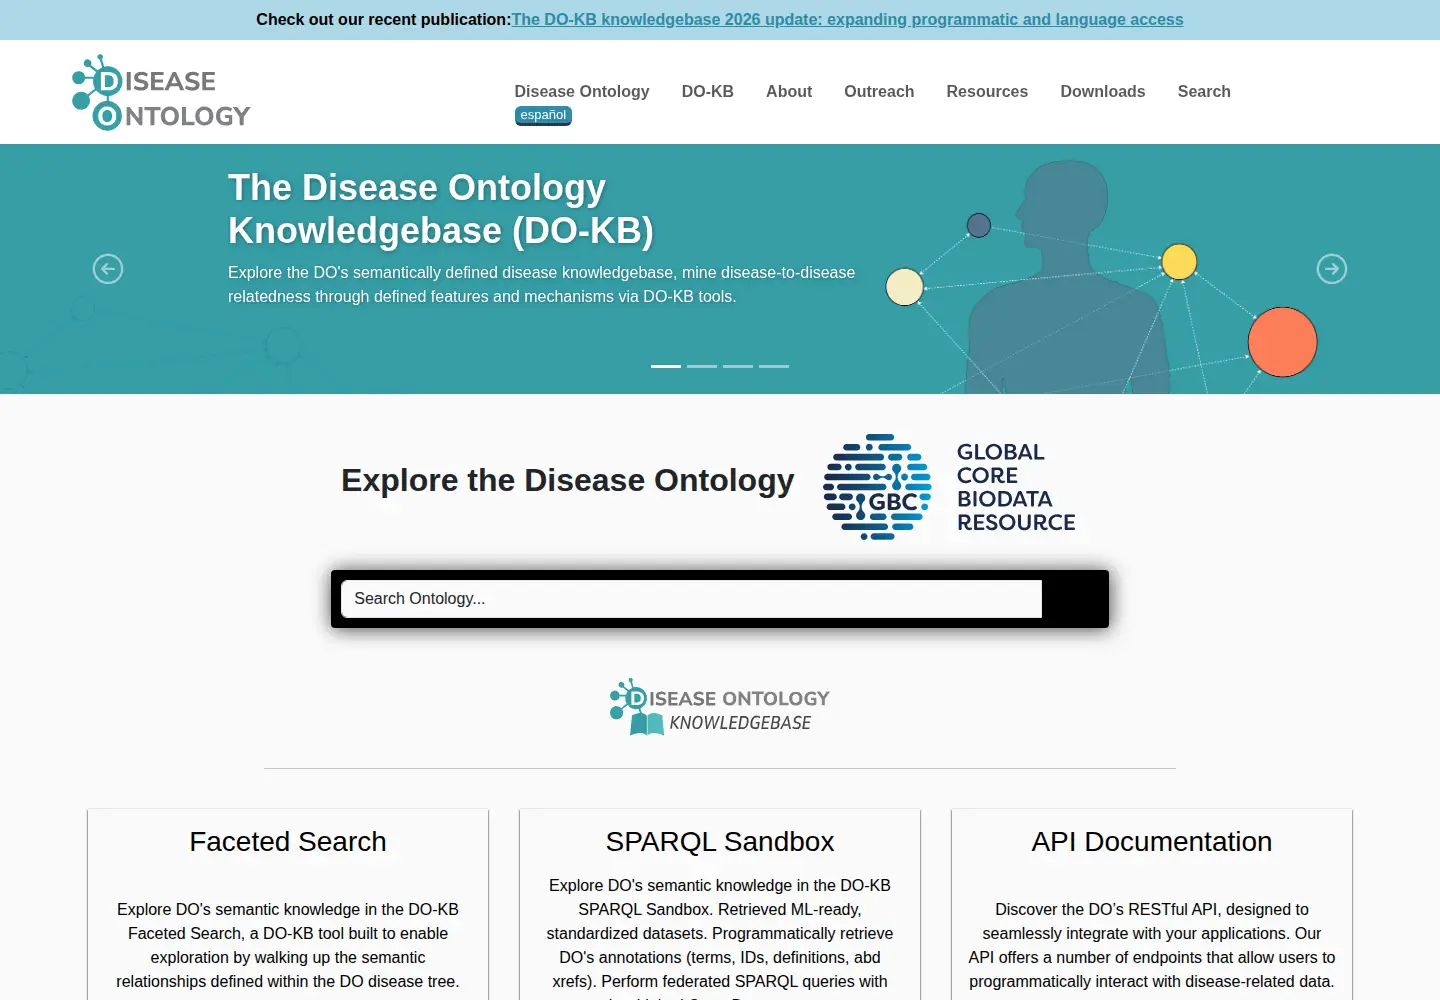Select the first carousel indicator
The image size is (1440, 1000).
[x=666, y=366]
